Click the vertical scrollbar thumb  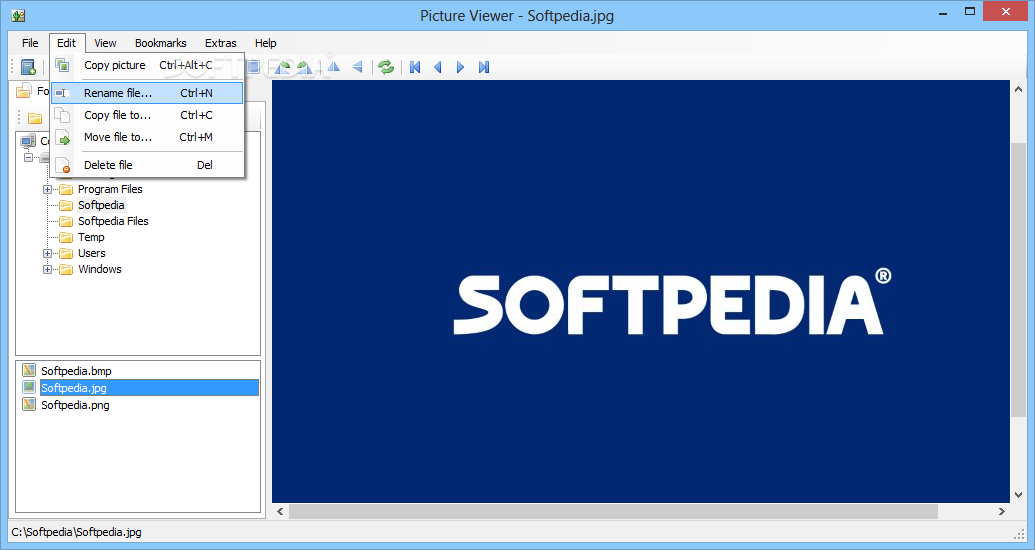click(1020, 280)
